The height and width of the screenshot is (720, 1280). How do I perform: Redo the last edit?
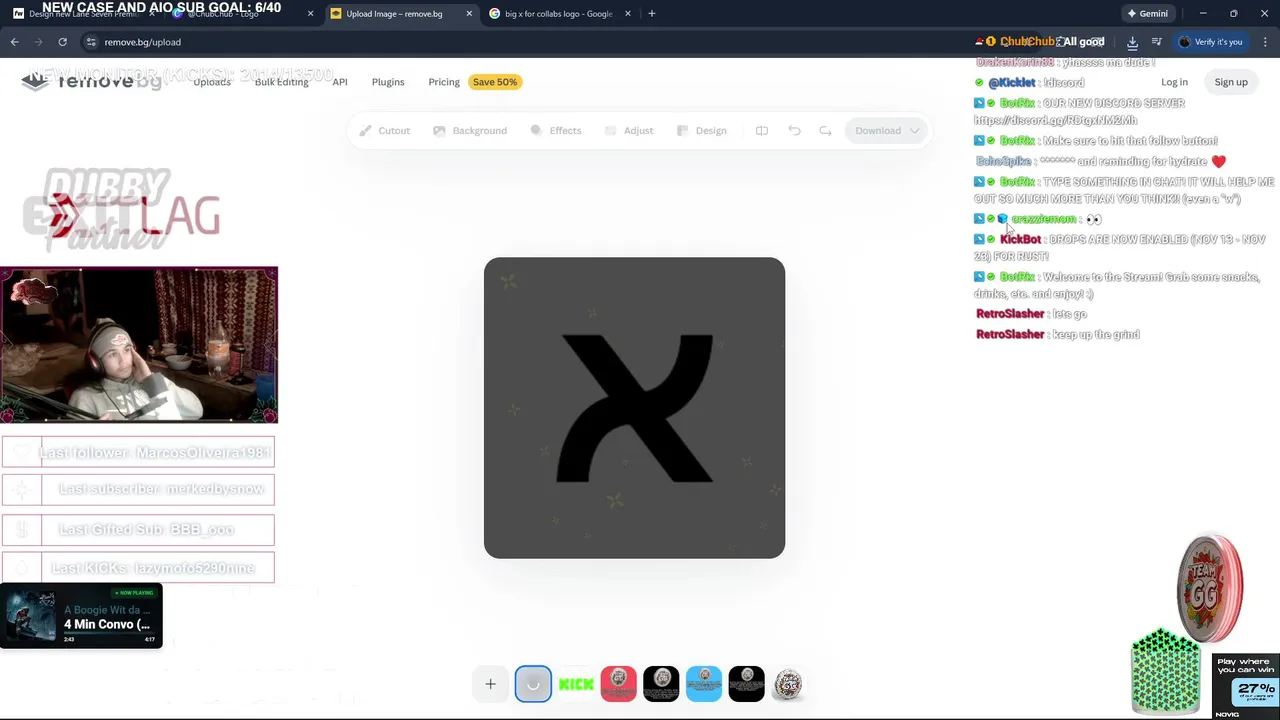825,131
